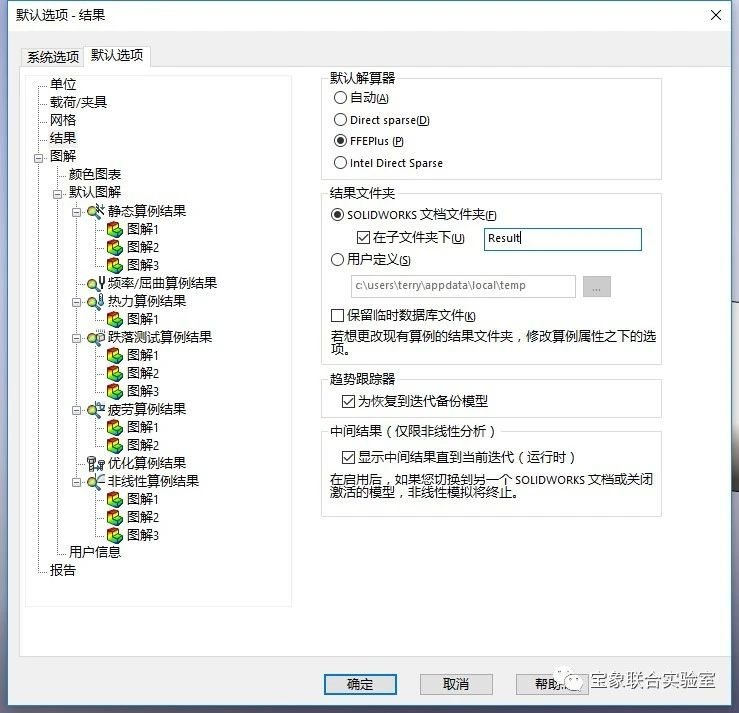Click the 非线性算例结果 study icon
Screen dimensions: 739x713
(96, 482)
